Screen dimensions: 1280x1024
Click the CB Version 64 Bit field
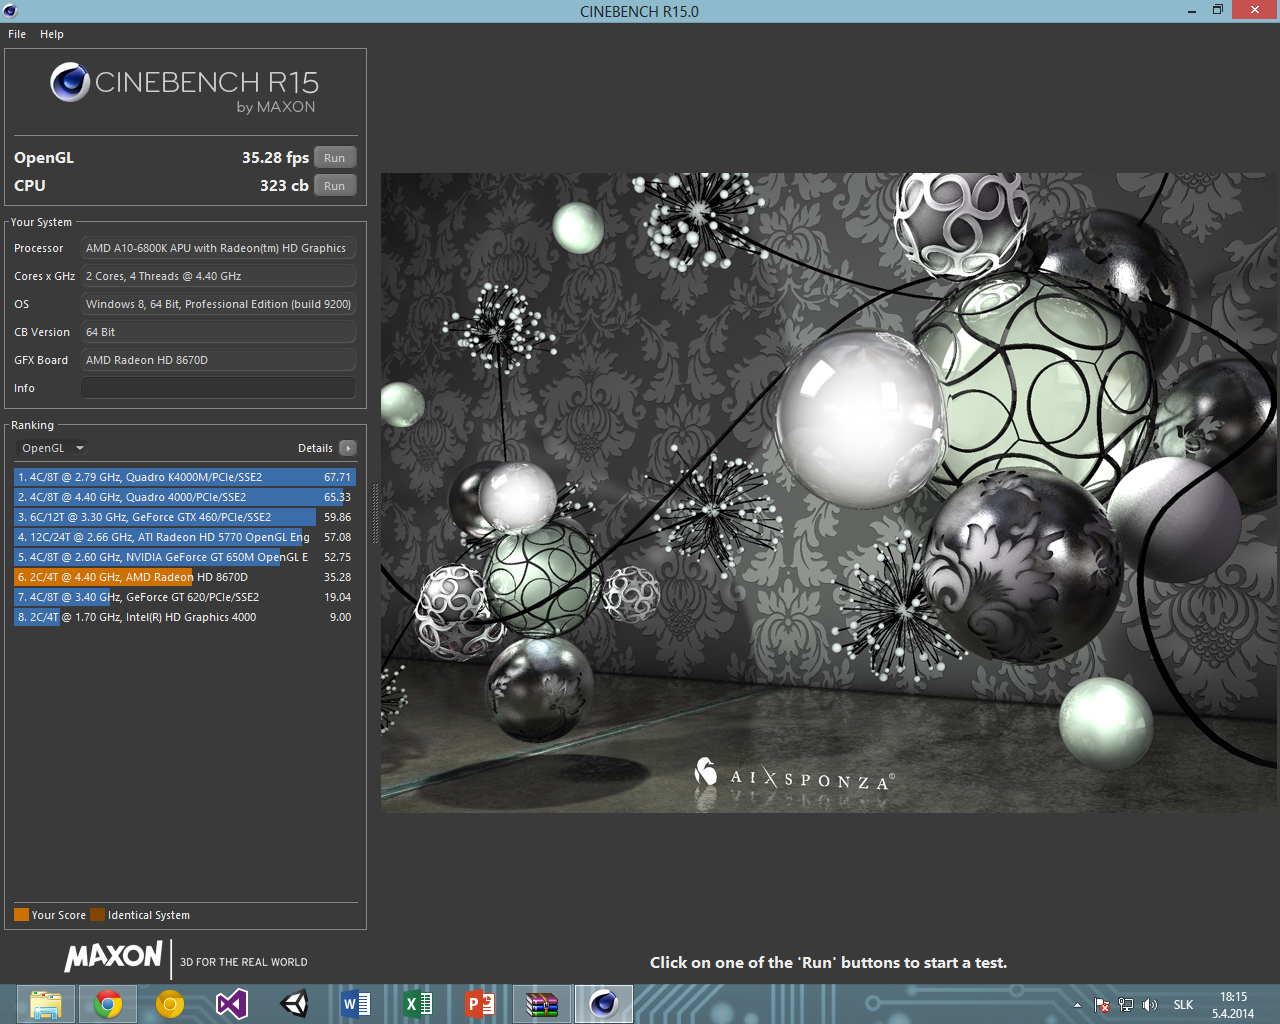[x=218, y=332]
